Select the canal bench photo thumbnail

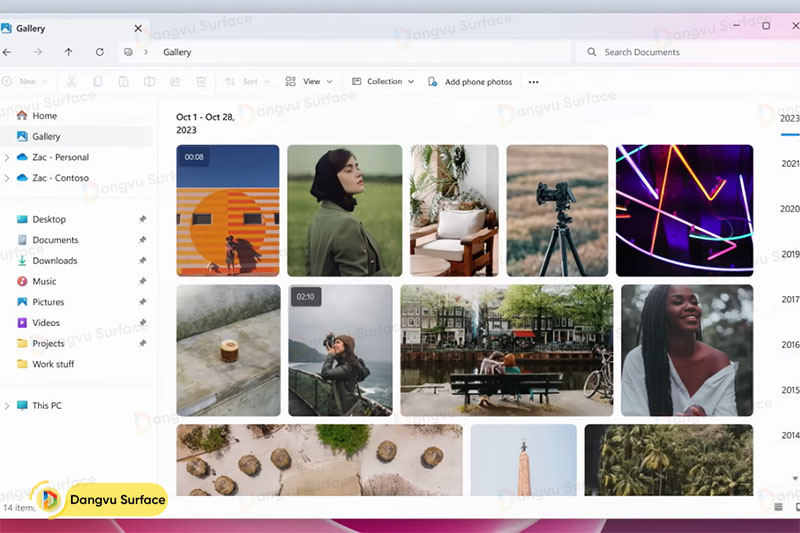[x=507, y=350]
